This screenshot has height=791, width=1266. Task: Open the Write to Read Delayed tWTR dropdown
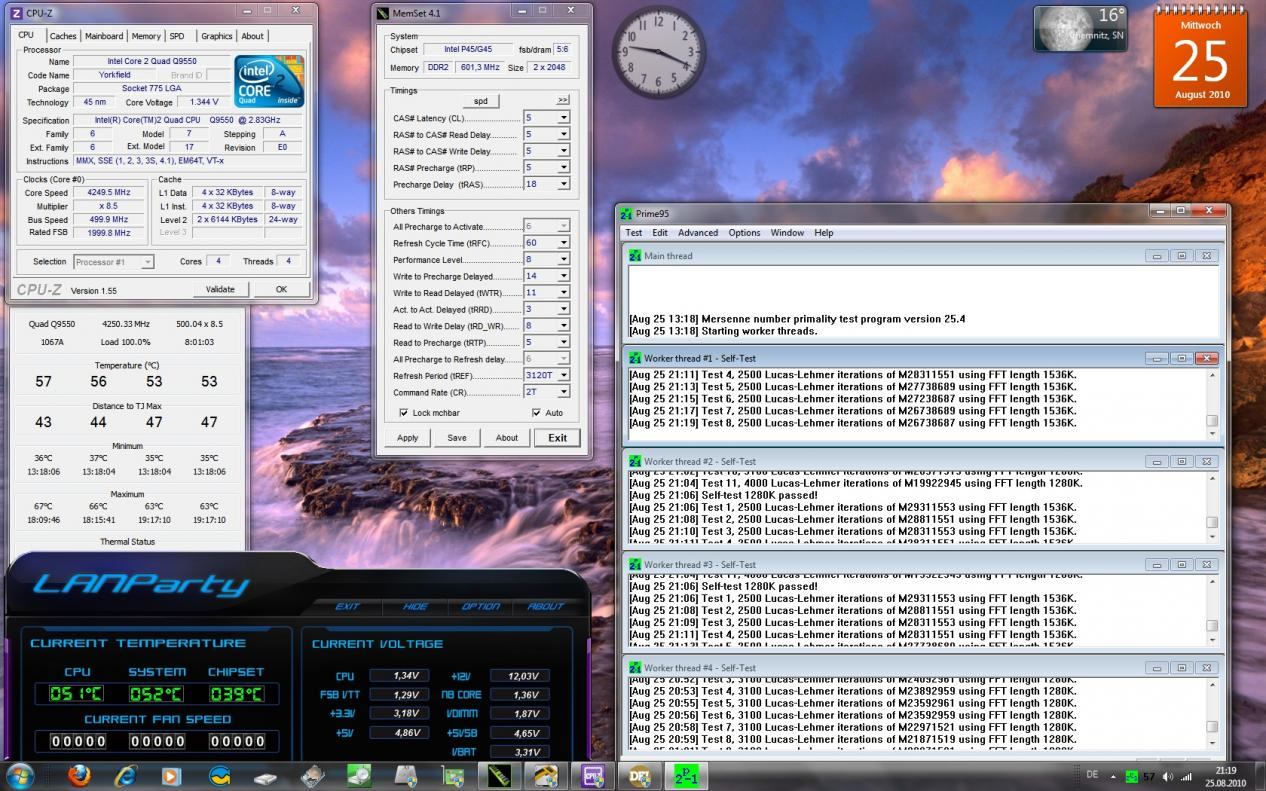click(563, 293)
